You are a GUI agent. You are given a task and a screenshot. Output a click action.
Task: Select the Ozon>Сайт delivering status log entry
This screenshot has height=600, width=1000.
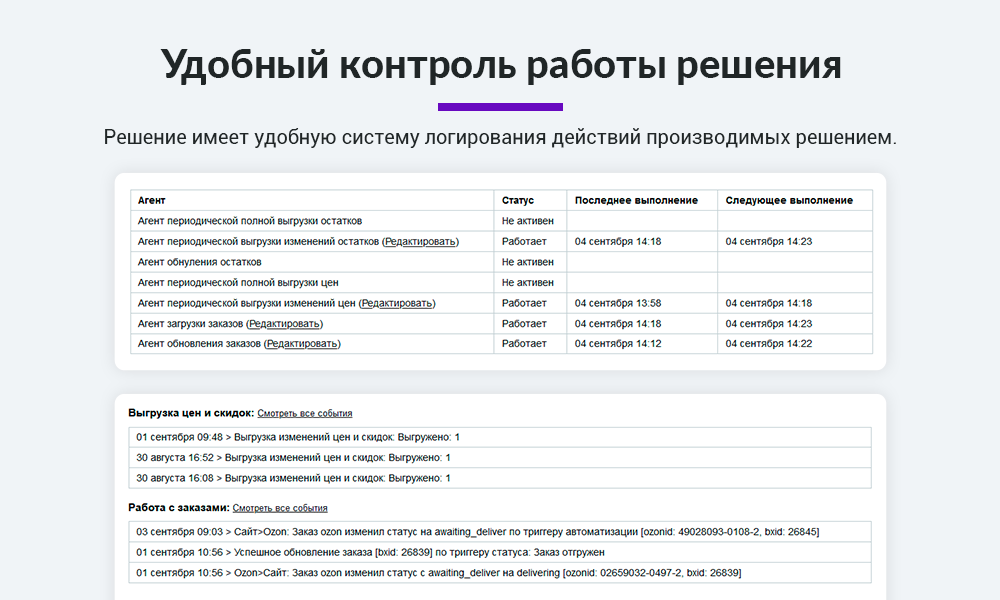[x=438, y=573]
